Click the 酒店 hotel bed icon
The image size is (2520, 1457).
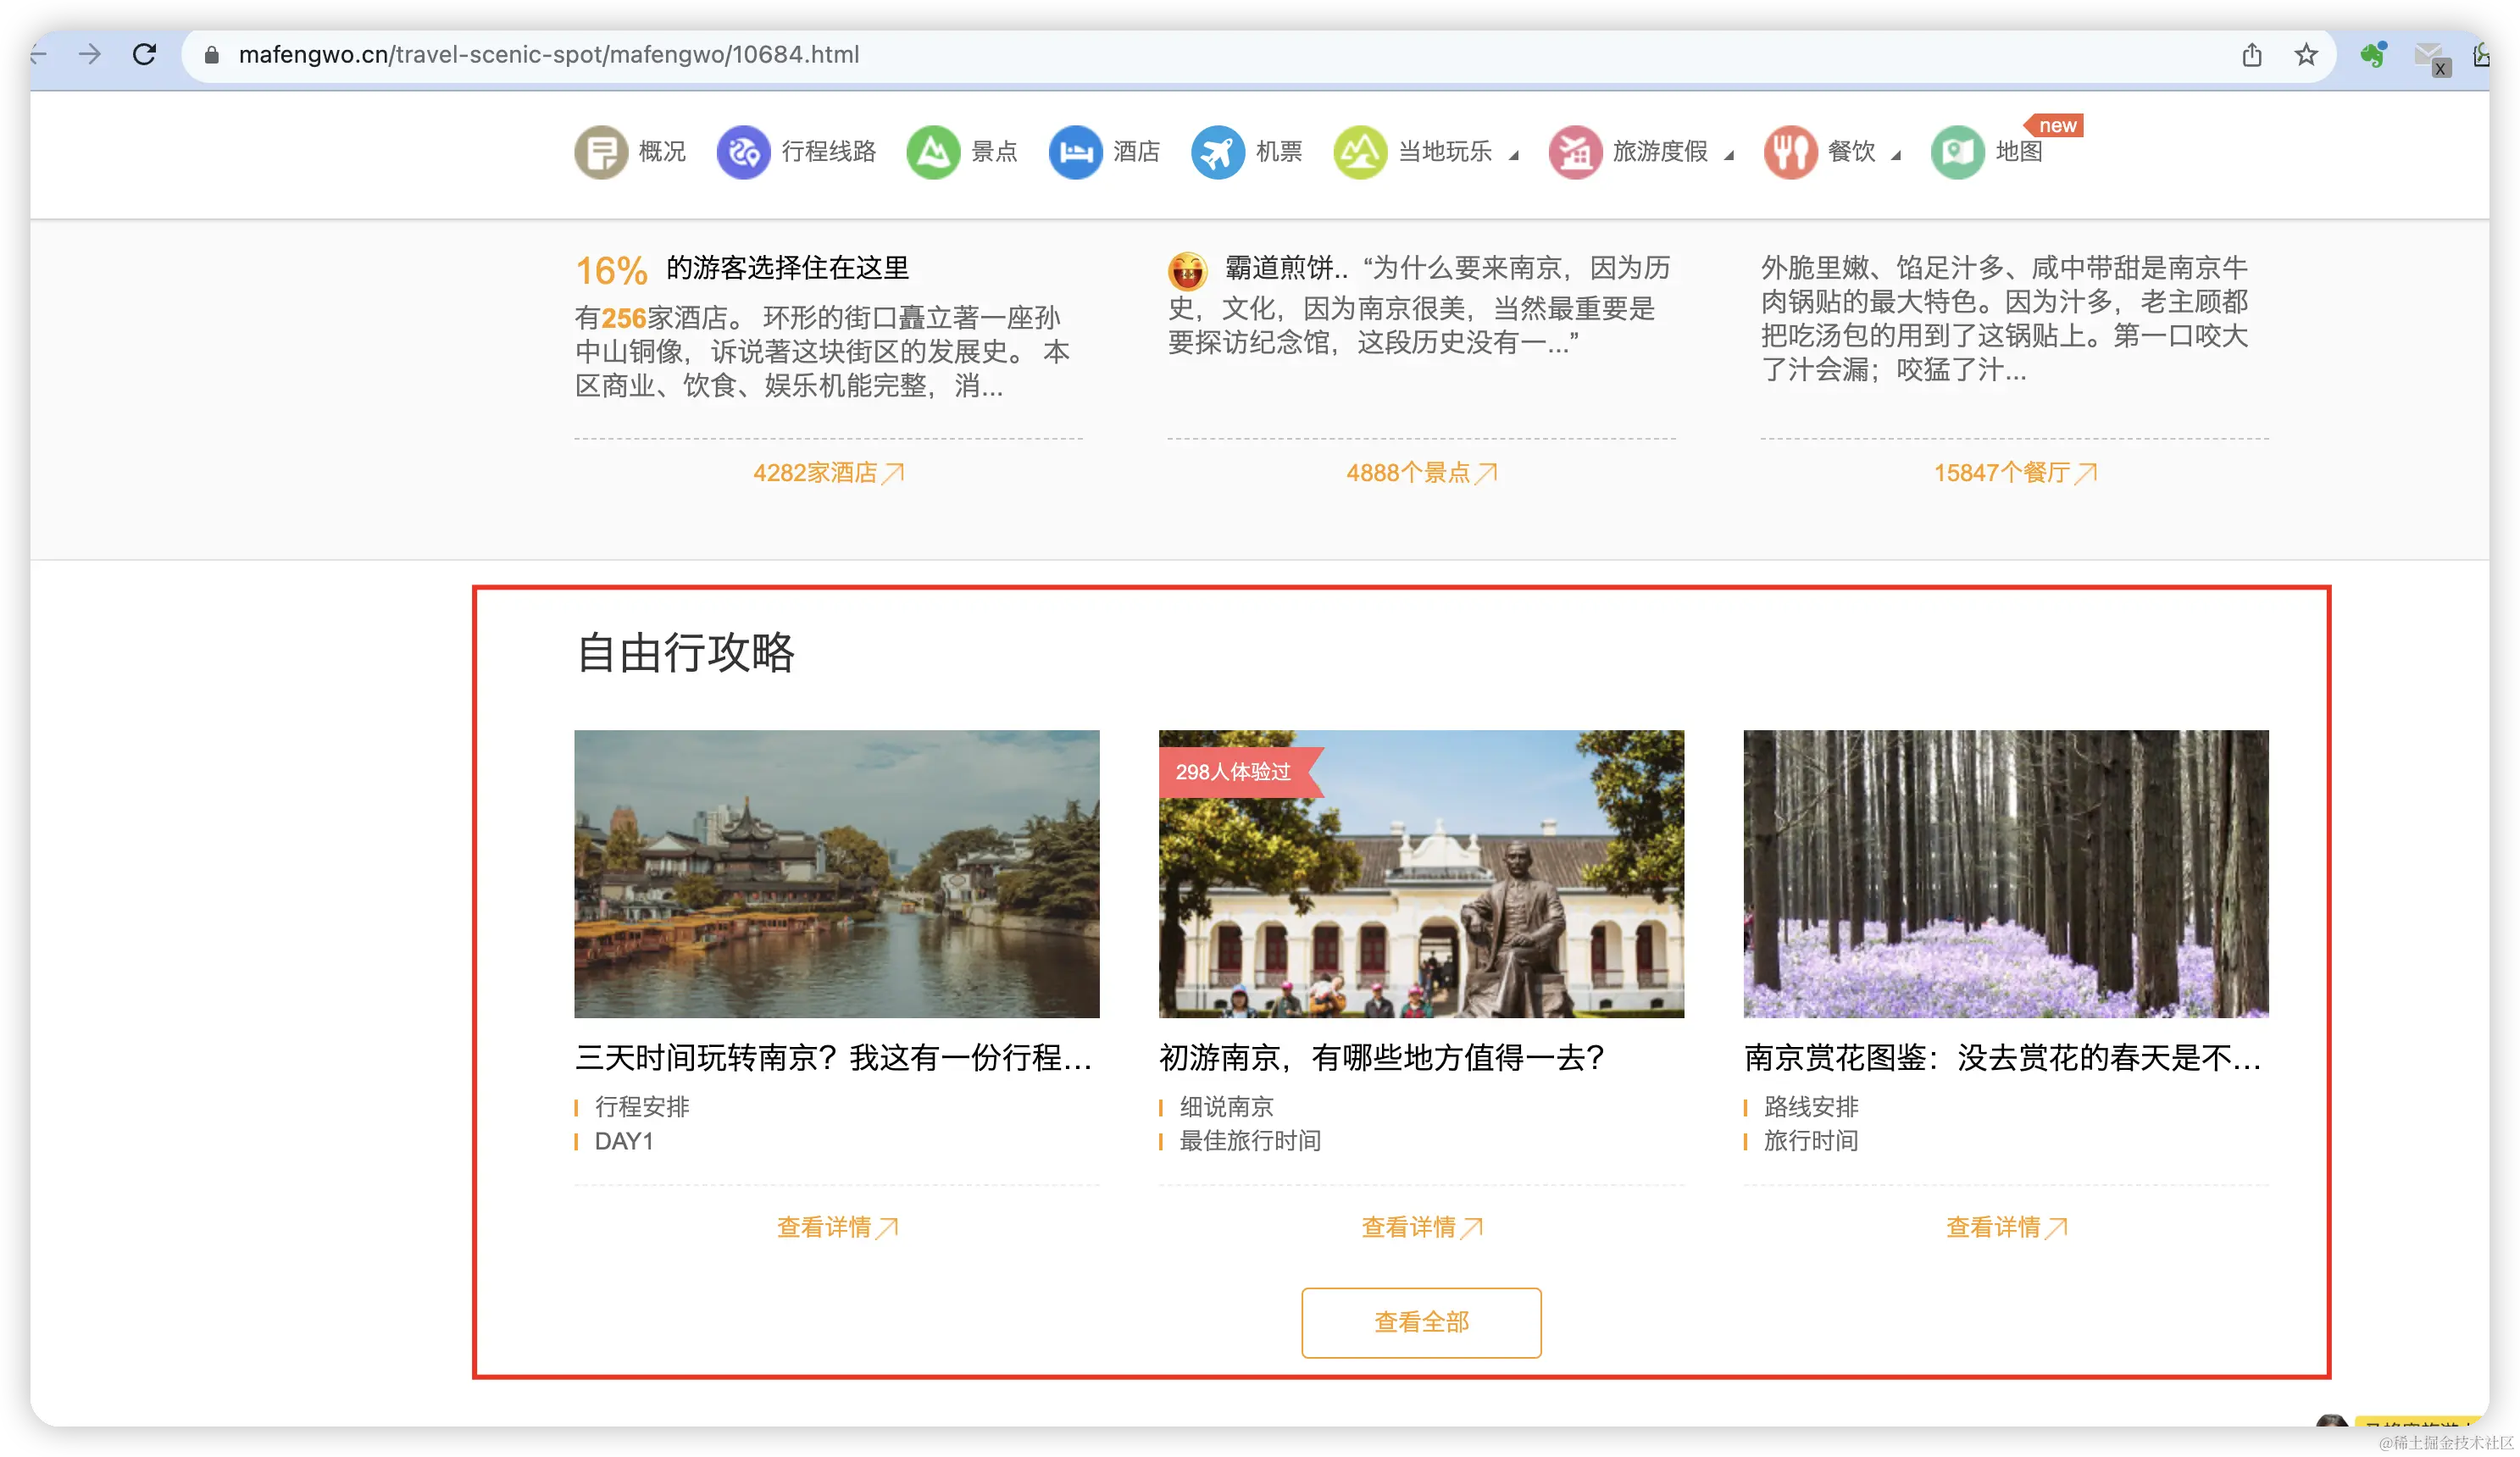pos(1075,152)
